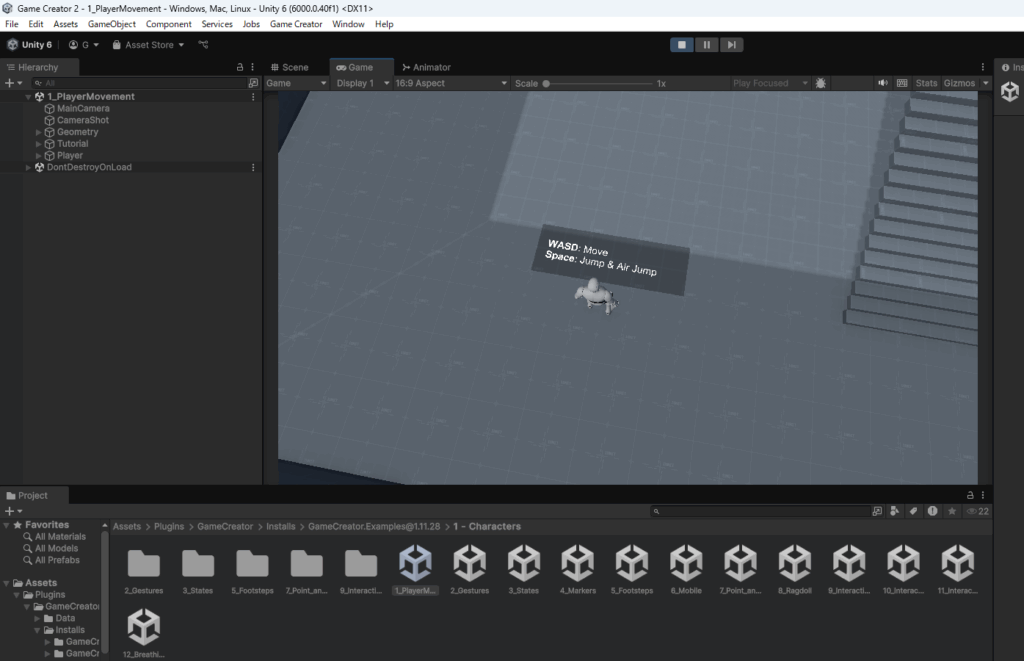Click the Search by Label tag icon

tap(913, 511)
